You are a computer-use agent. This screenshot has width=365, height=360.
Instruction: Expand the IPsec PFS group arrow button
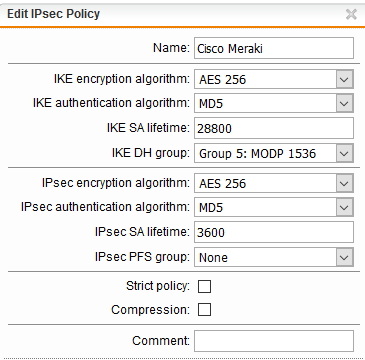tap(344, 257)
